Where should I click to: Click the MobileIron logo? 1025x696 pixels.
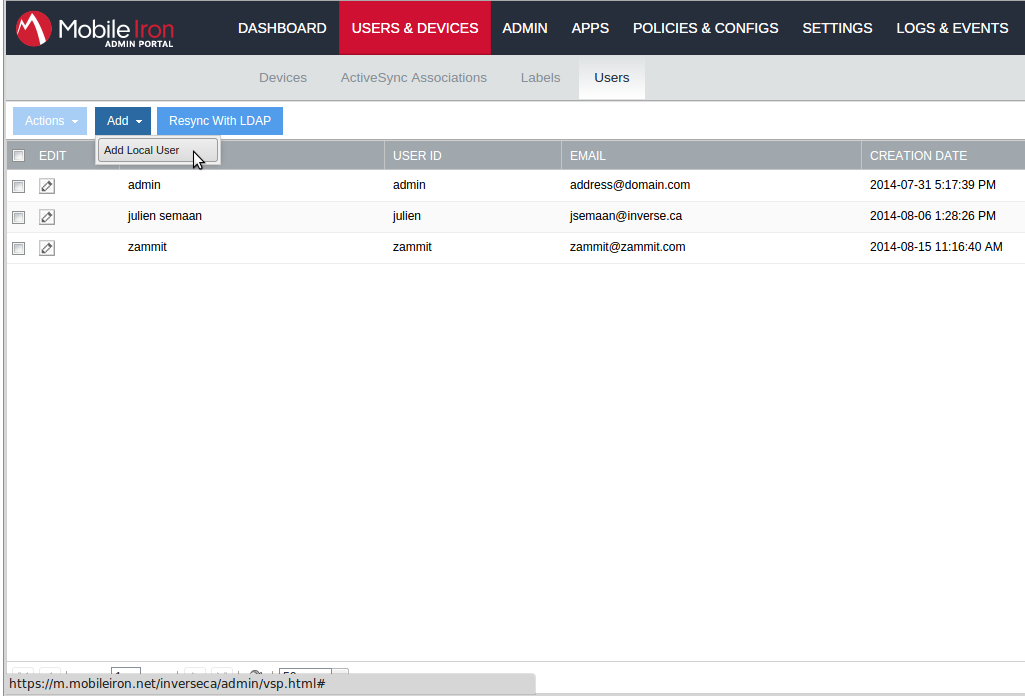point(95,29)
